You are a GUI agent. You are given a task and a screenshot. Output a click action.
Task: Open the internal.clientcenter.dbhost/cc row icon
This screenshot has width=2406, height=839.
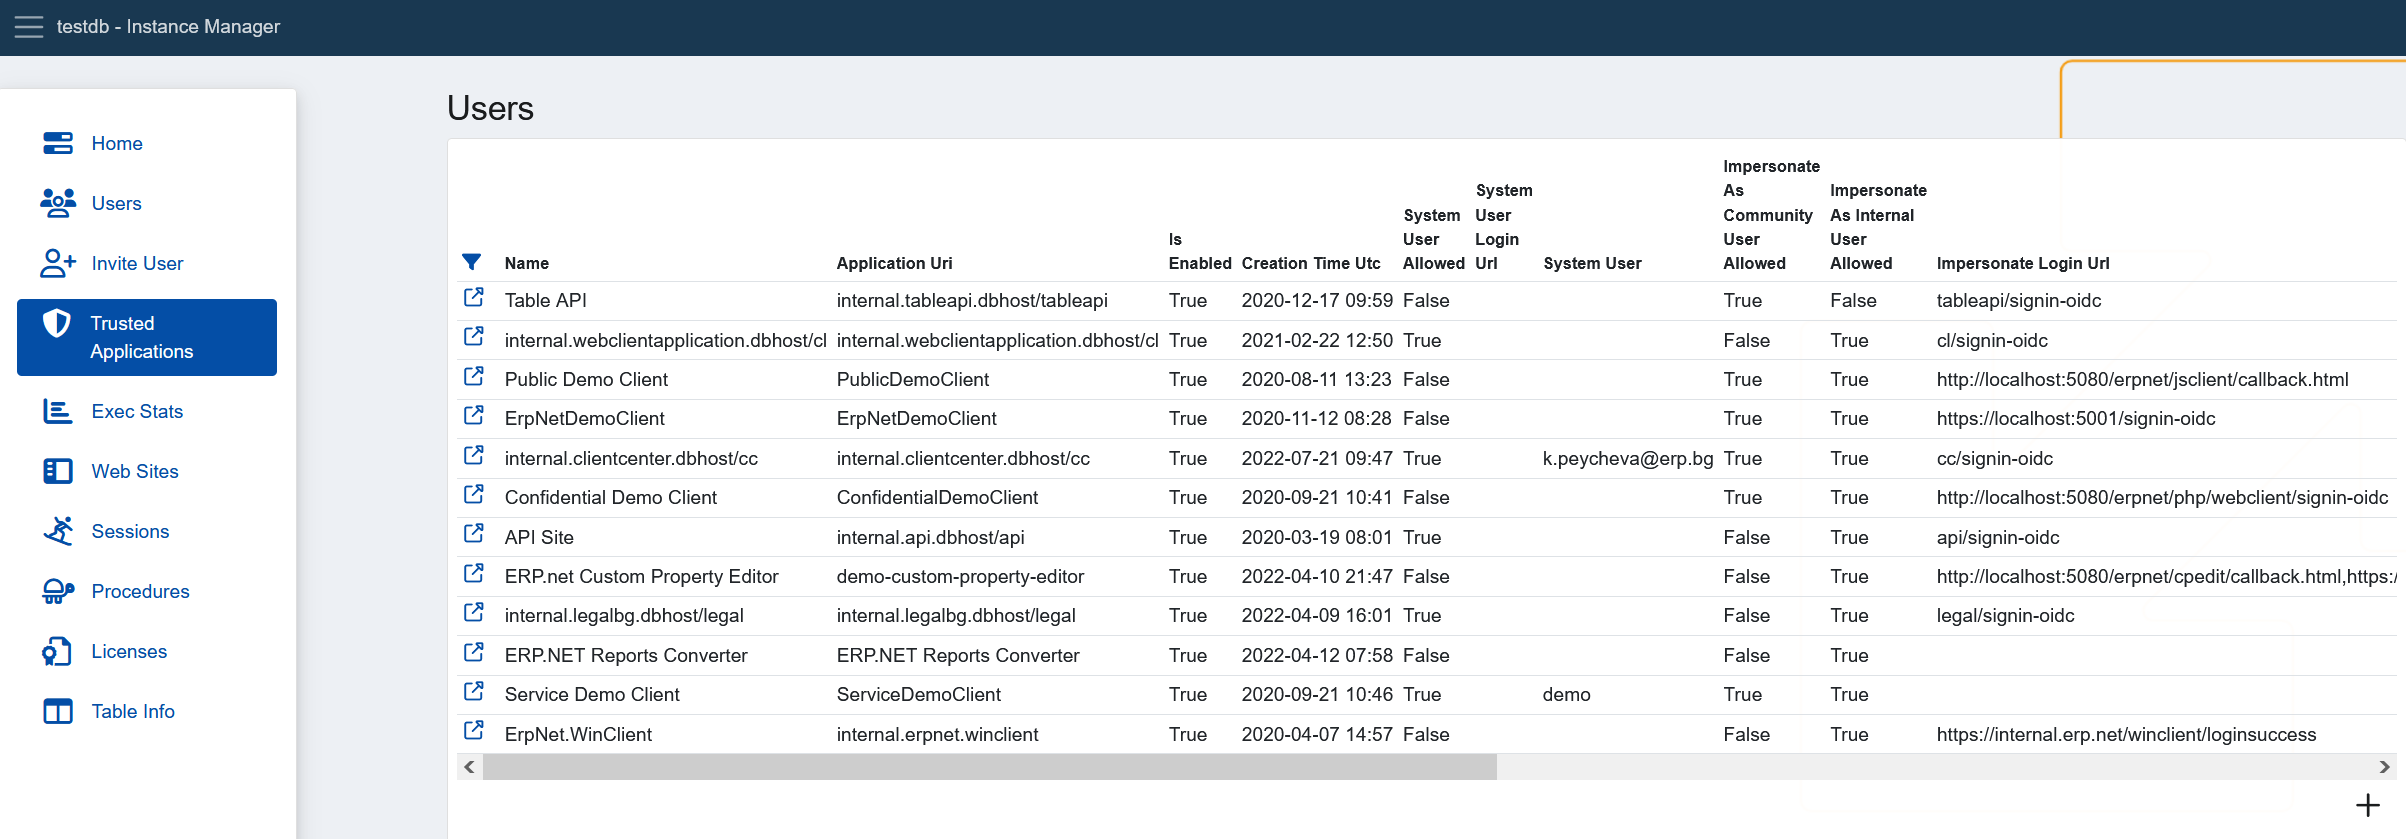[474, 456]
